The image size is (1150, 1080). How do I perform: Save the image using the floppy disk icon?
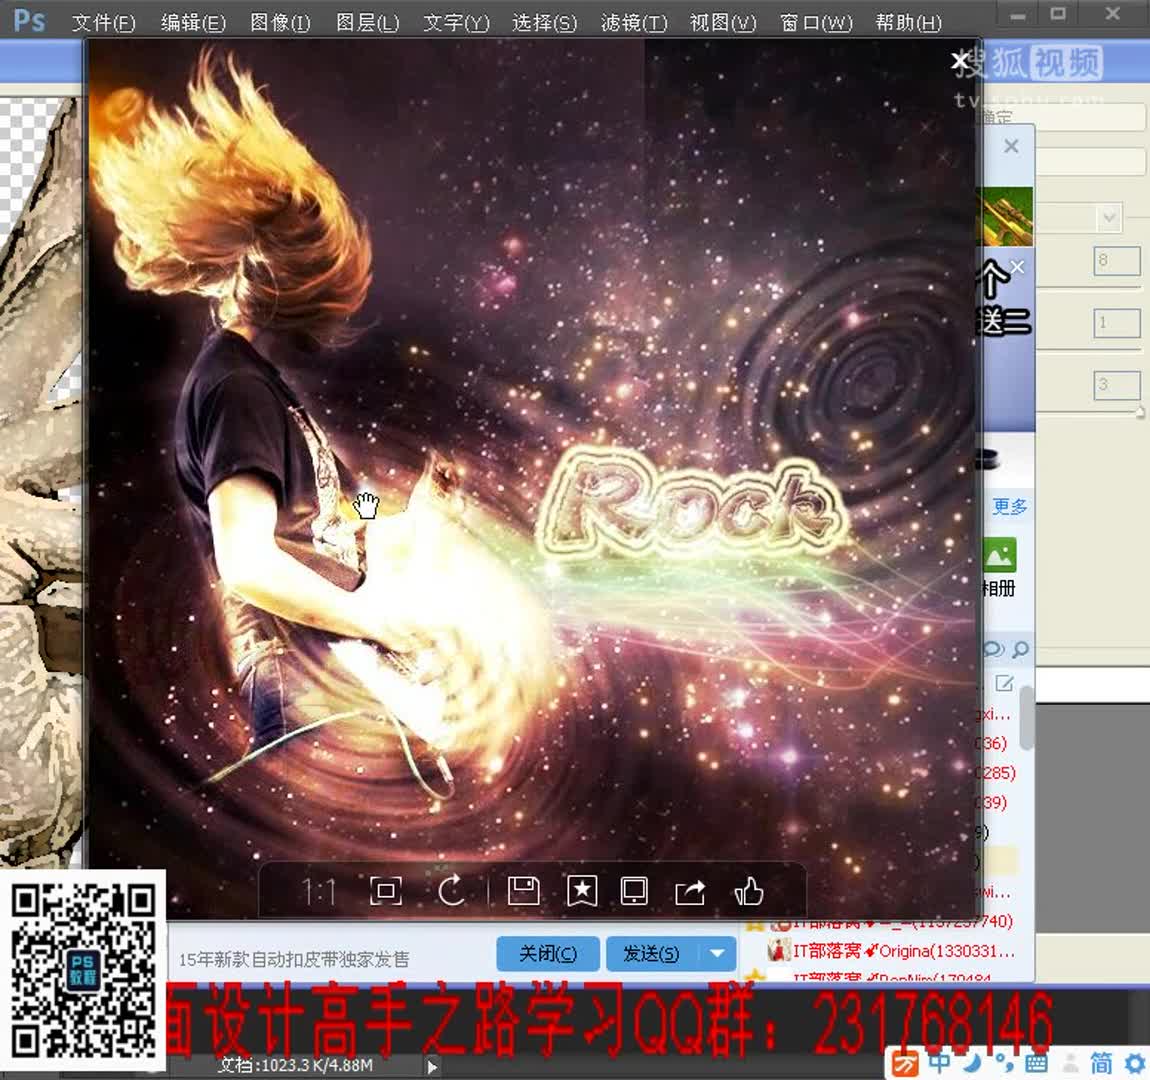click(524, 891)
